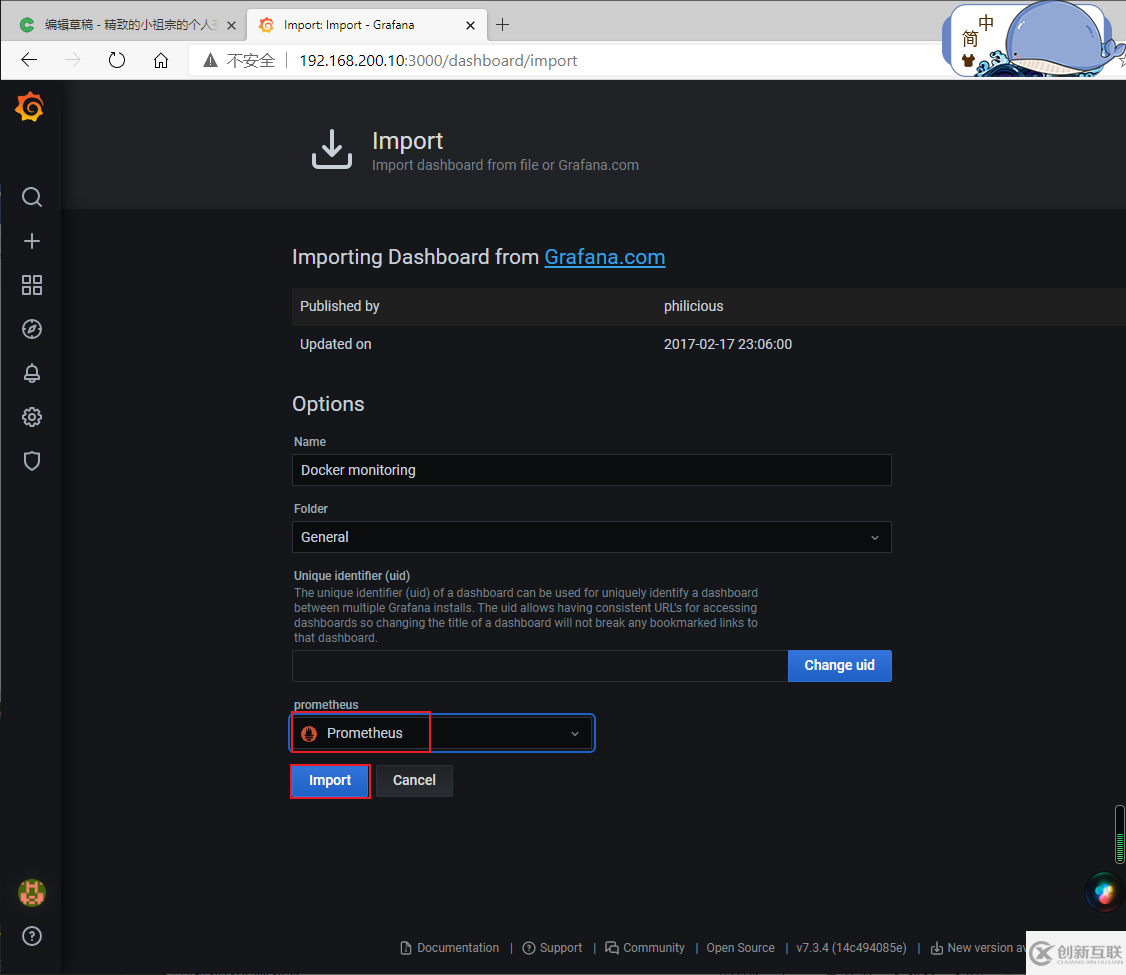Open the Community footer link
Viewport: 1126px width, 975px height.
point(645,948)
